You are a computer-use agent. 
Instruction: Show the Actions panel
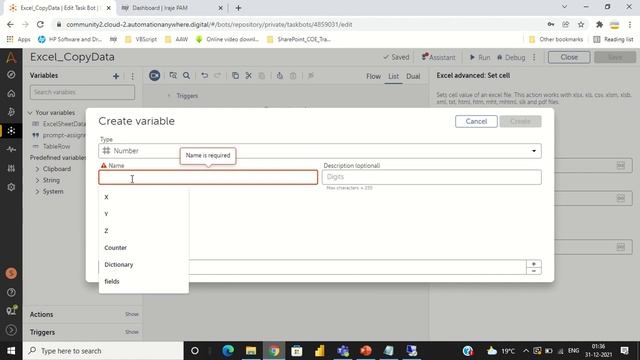132,314
